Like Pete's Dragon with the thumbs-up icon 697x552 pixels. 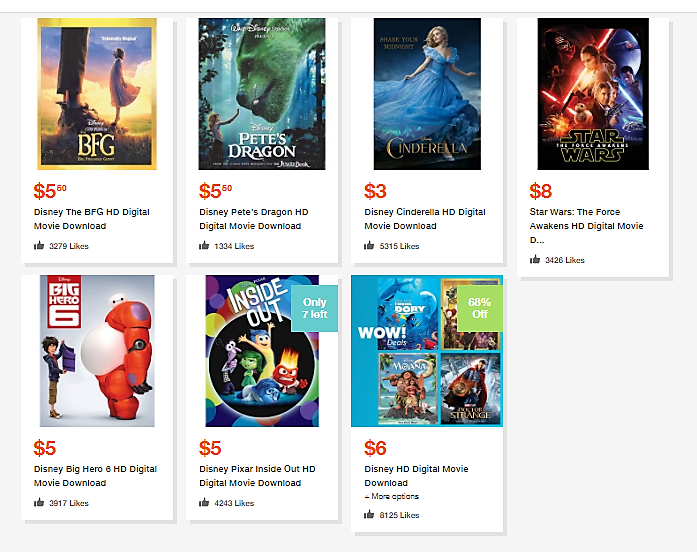pos(204,245)
